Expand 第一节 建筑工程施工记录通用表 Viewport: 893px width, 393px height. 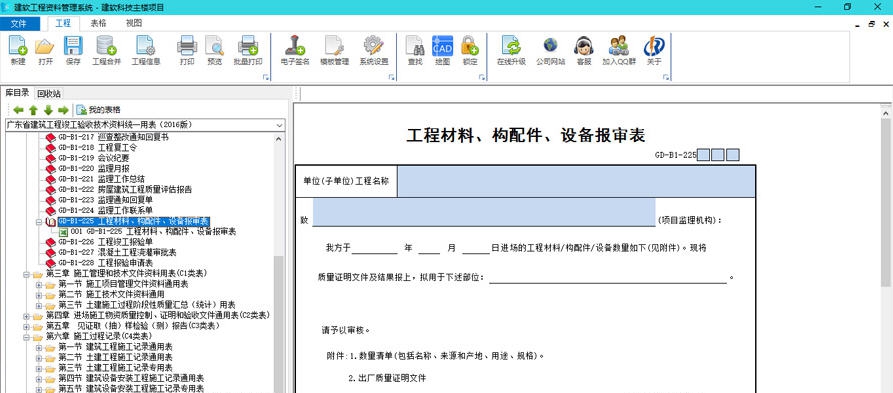click(x=39, y=347)
